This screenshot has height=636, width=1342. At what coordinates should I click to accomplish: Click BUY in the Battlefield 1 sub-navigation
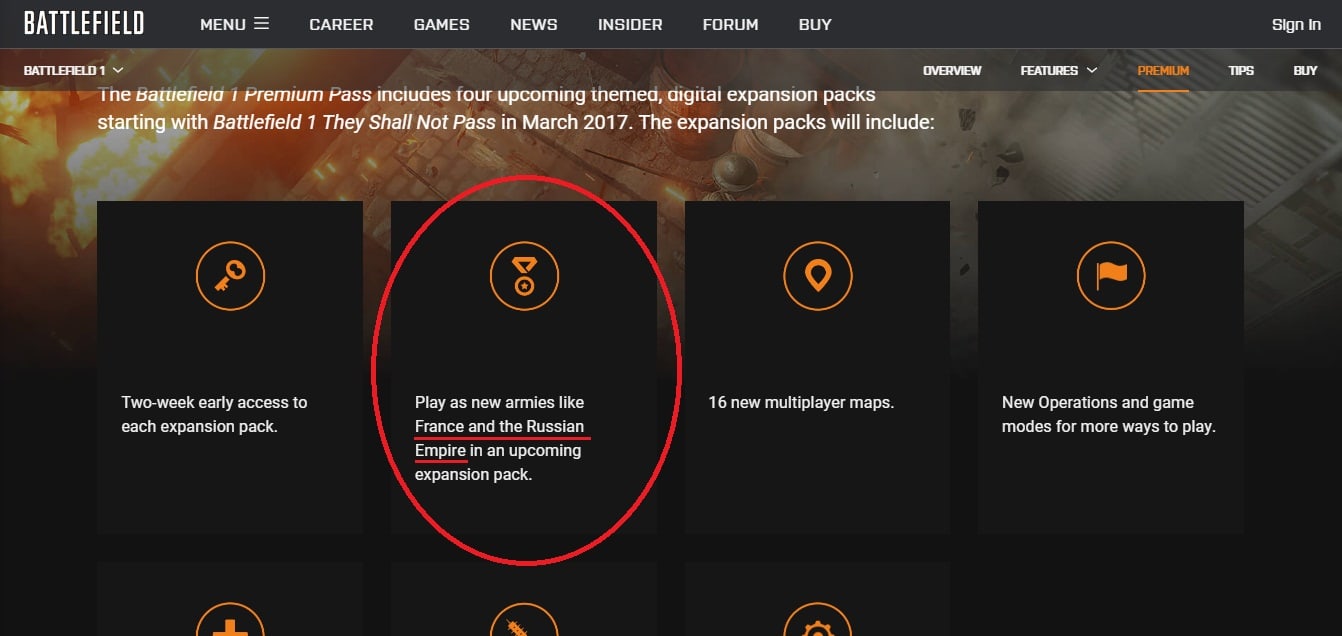point(1305,71)
